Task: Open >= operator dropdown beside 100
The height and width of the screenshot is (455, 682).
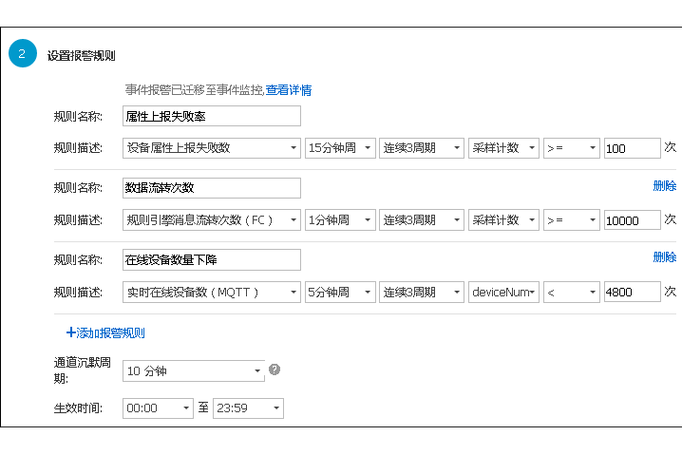Action: [572, 148]
